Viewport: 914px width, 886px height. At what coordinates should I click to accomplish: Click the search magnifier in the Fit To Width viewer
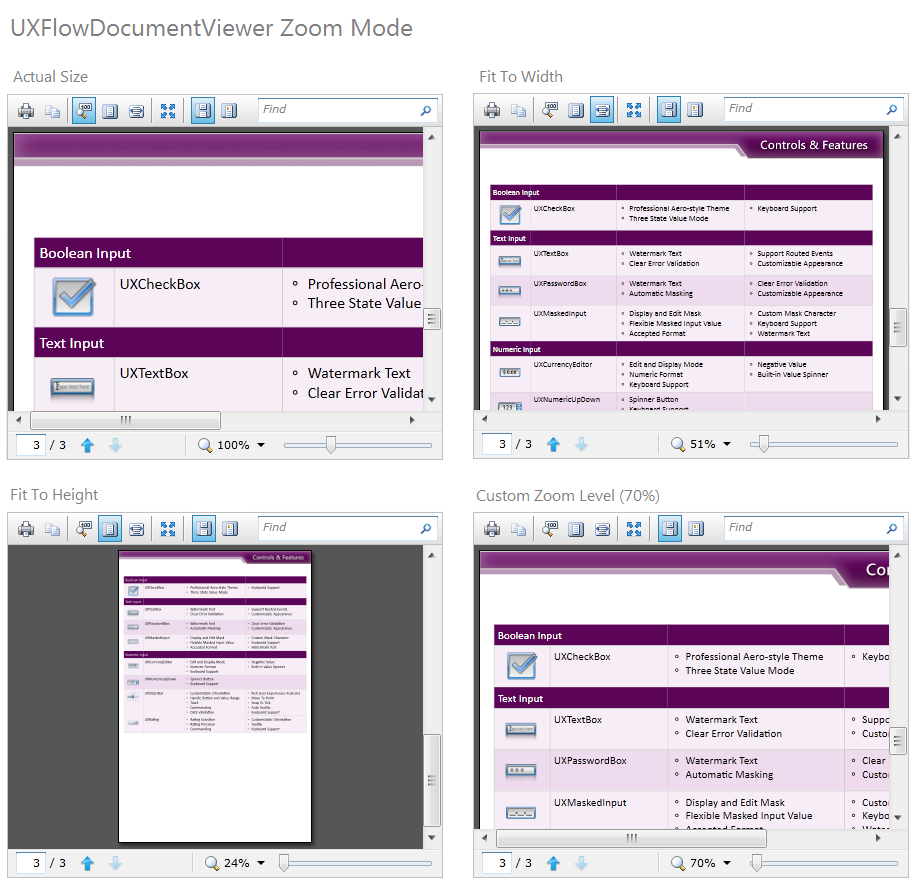892,109
